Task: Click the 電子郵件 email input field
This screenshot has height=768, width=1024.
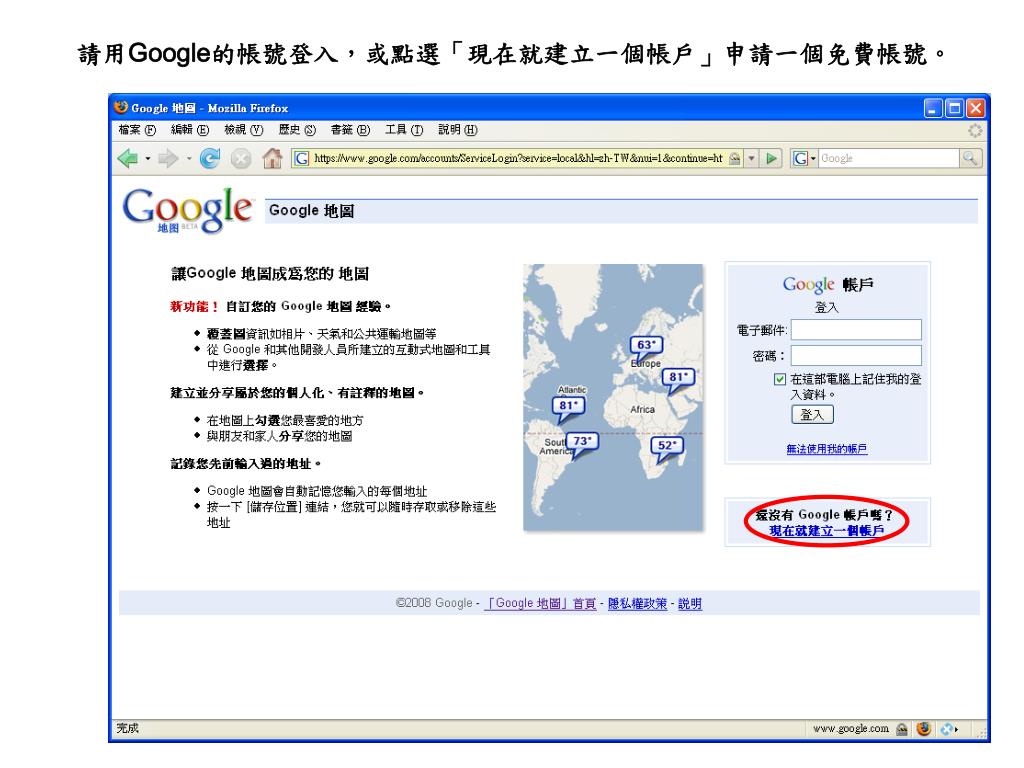Action: [856, 330]
